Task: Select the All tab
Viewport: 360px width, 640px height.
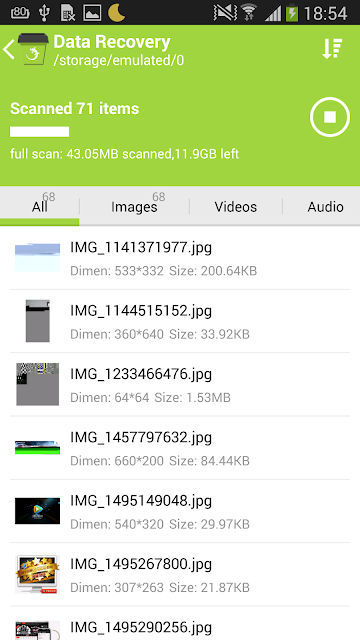Action: 40,207
